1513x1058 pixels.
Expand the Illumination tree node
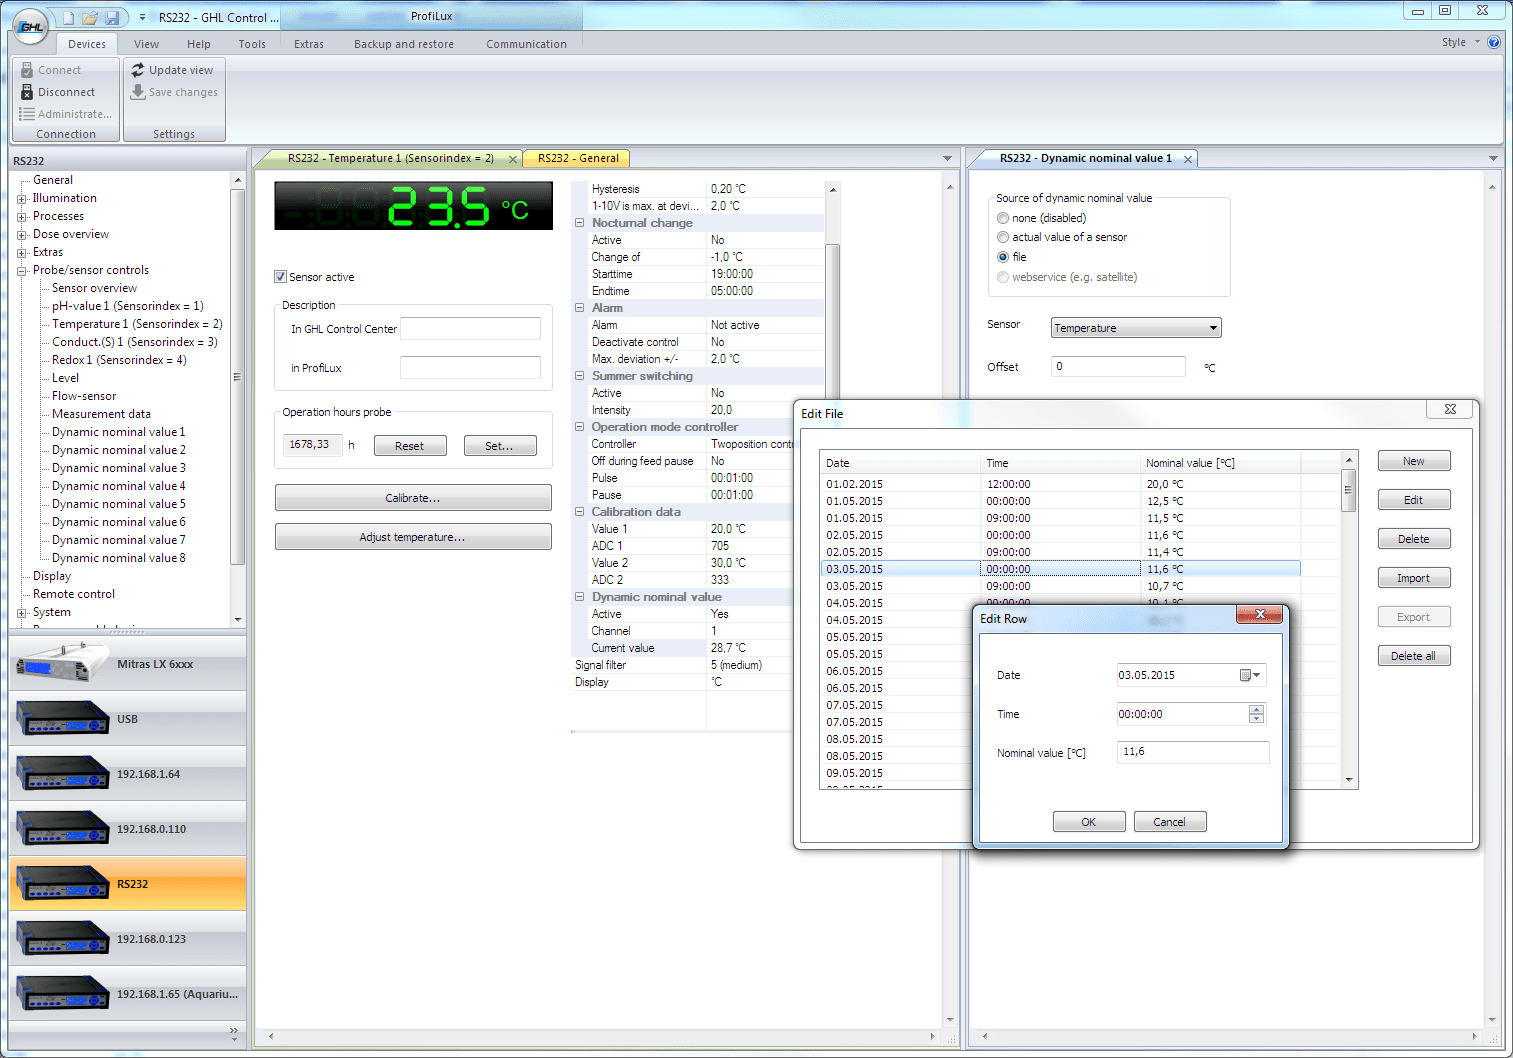click(22, 199)
